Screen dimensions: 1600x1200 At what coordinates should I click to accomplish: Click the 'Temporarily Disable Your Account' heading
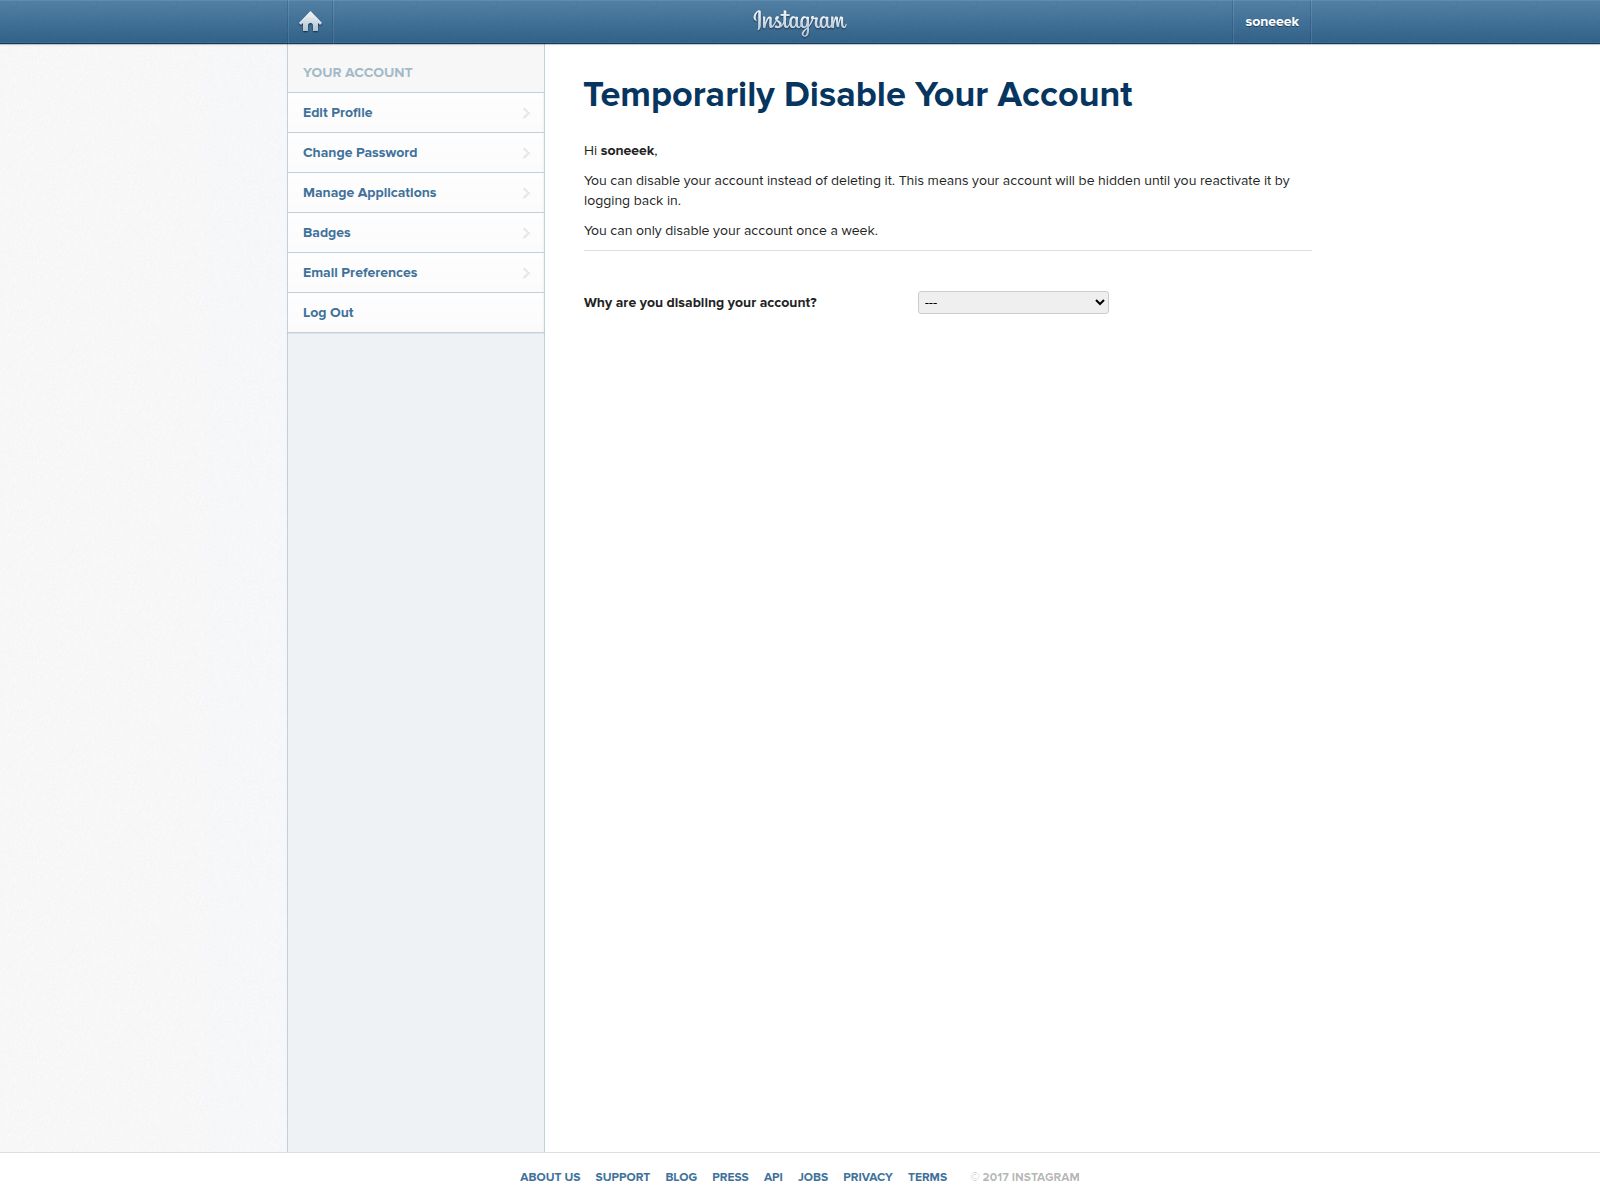click(x=858, y=95)
